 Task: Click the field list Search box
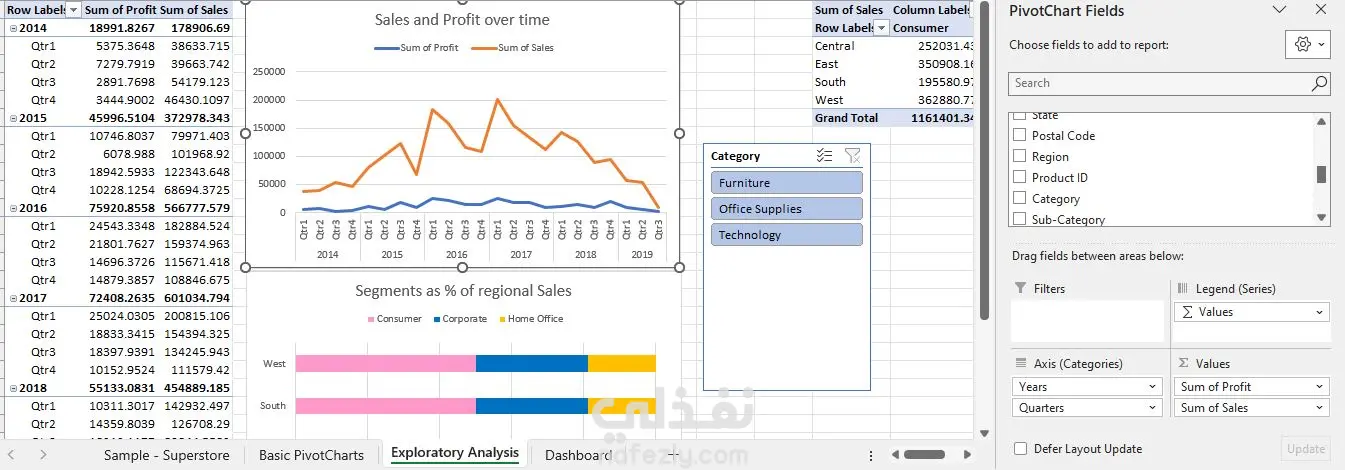tap(1158, 84)
